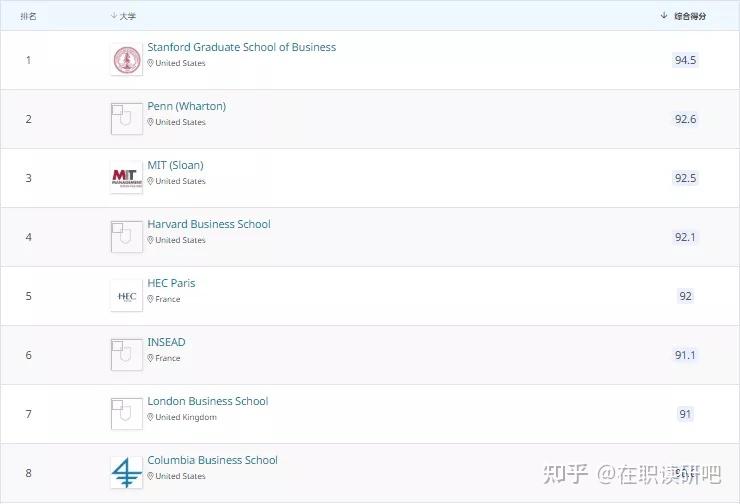Click United Kingdom under London Business School

click(x=186, y=417)
